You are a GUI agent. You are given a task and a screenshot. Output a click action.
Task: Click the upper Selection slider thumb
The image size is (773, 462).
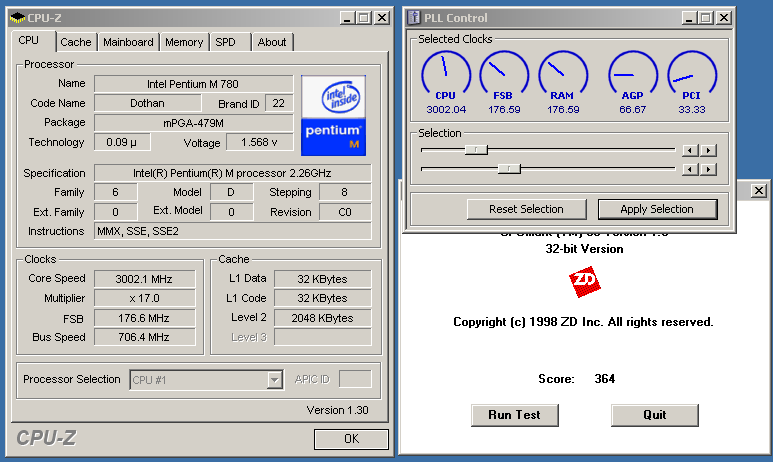tap(476, 150)
